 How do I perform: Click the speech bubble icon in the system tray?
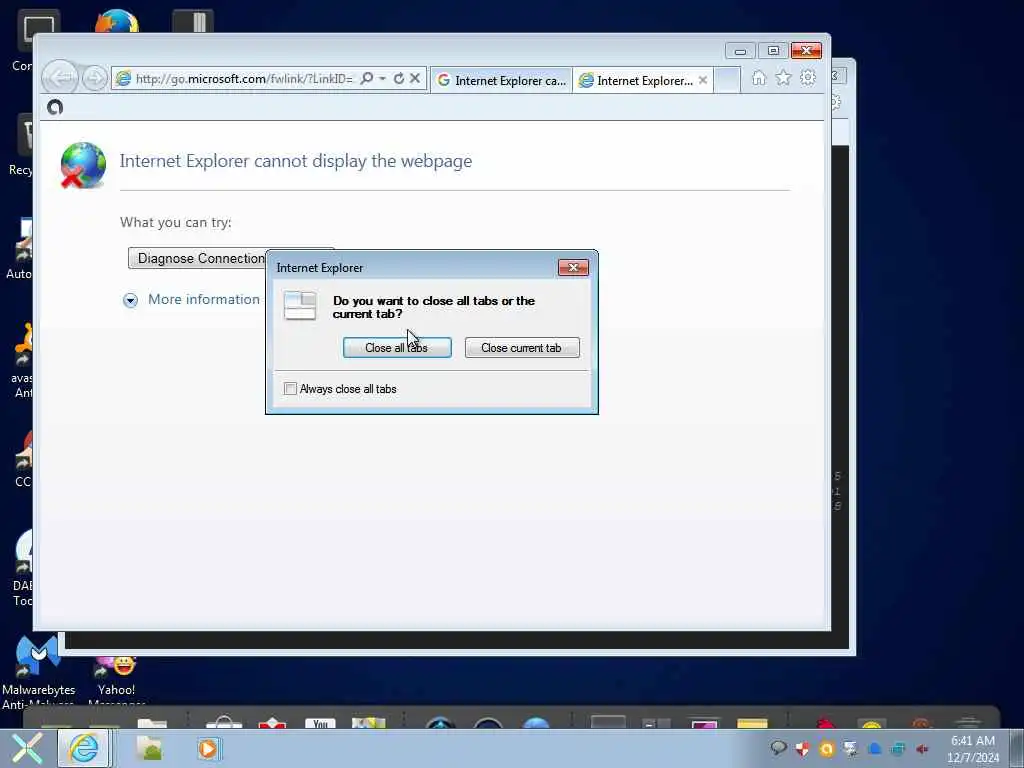[778, 748]
